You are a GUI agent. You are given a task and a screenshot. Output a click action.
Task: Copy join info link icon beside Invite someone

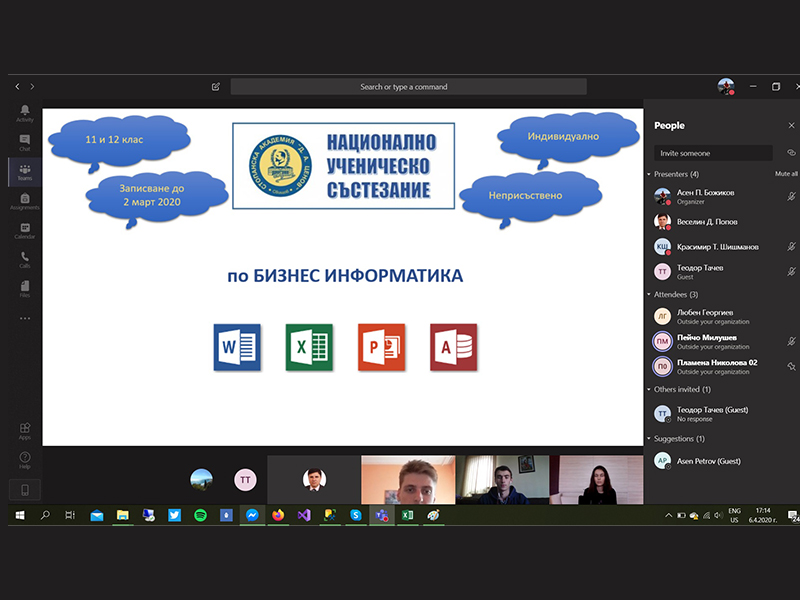791,153
